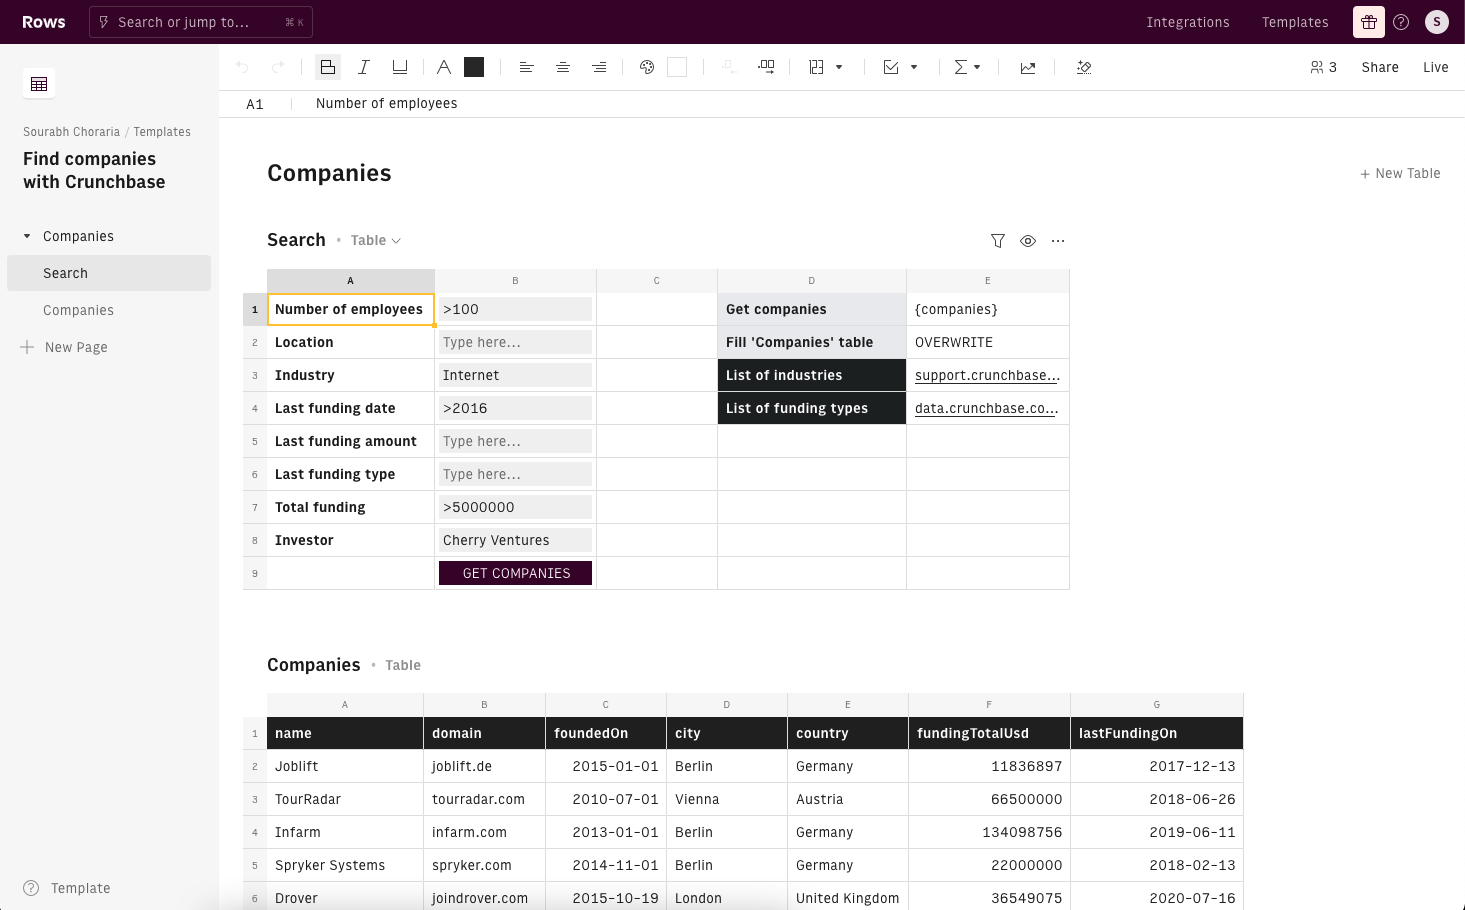Click the Last funding type input cell
Viewport: 1465px width, 910px height.
[x=516, y=474]
